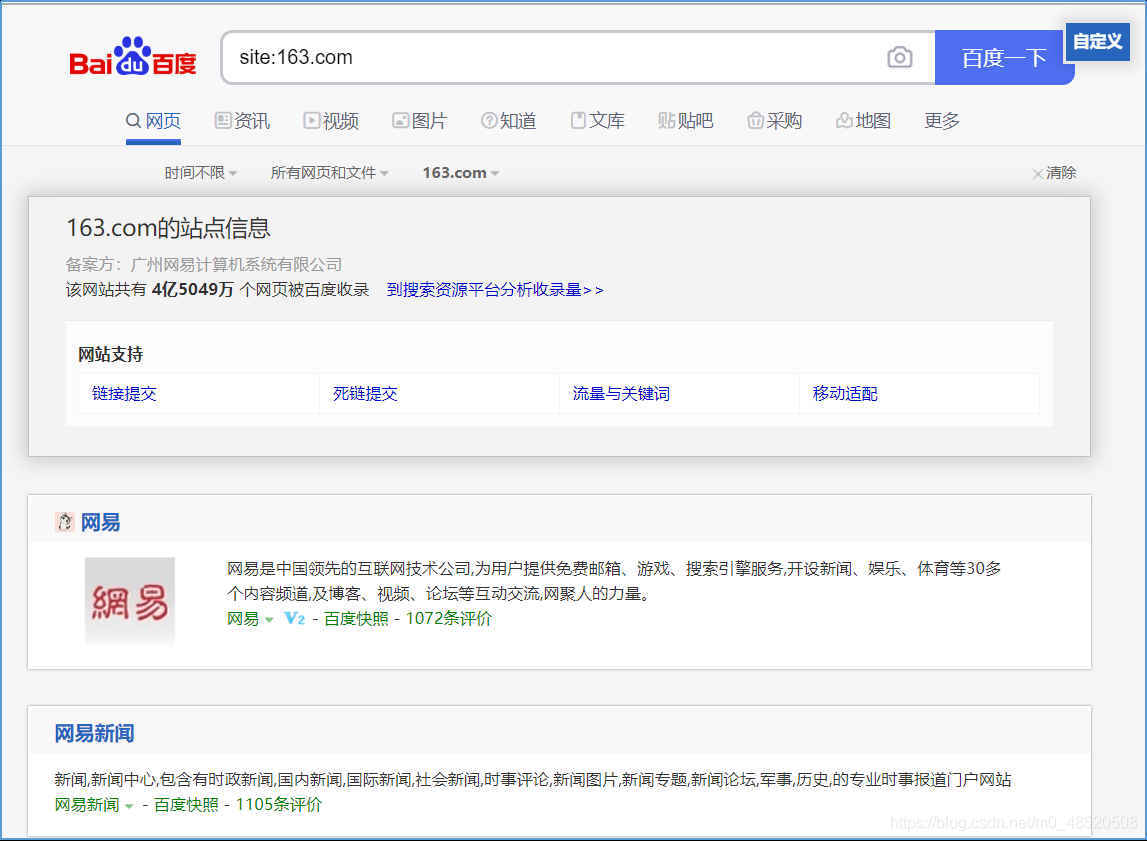1147x841 pixels.
Task: Select the 视频 video search icon
Action: (x=310, y=120)
